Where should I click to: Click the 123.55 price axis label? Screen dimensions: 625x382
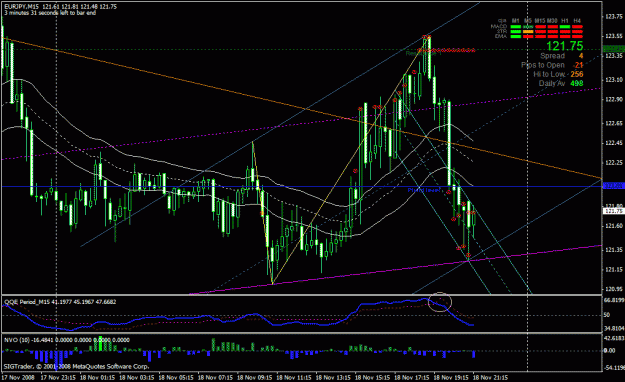614,36
